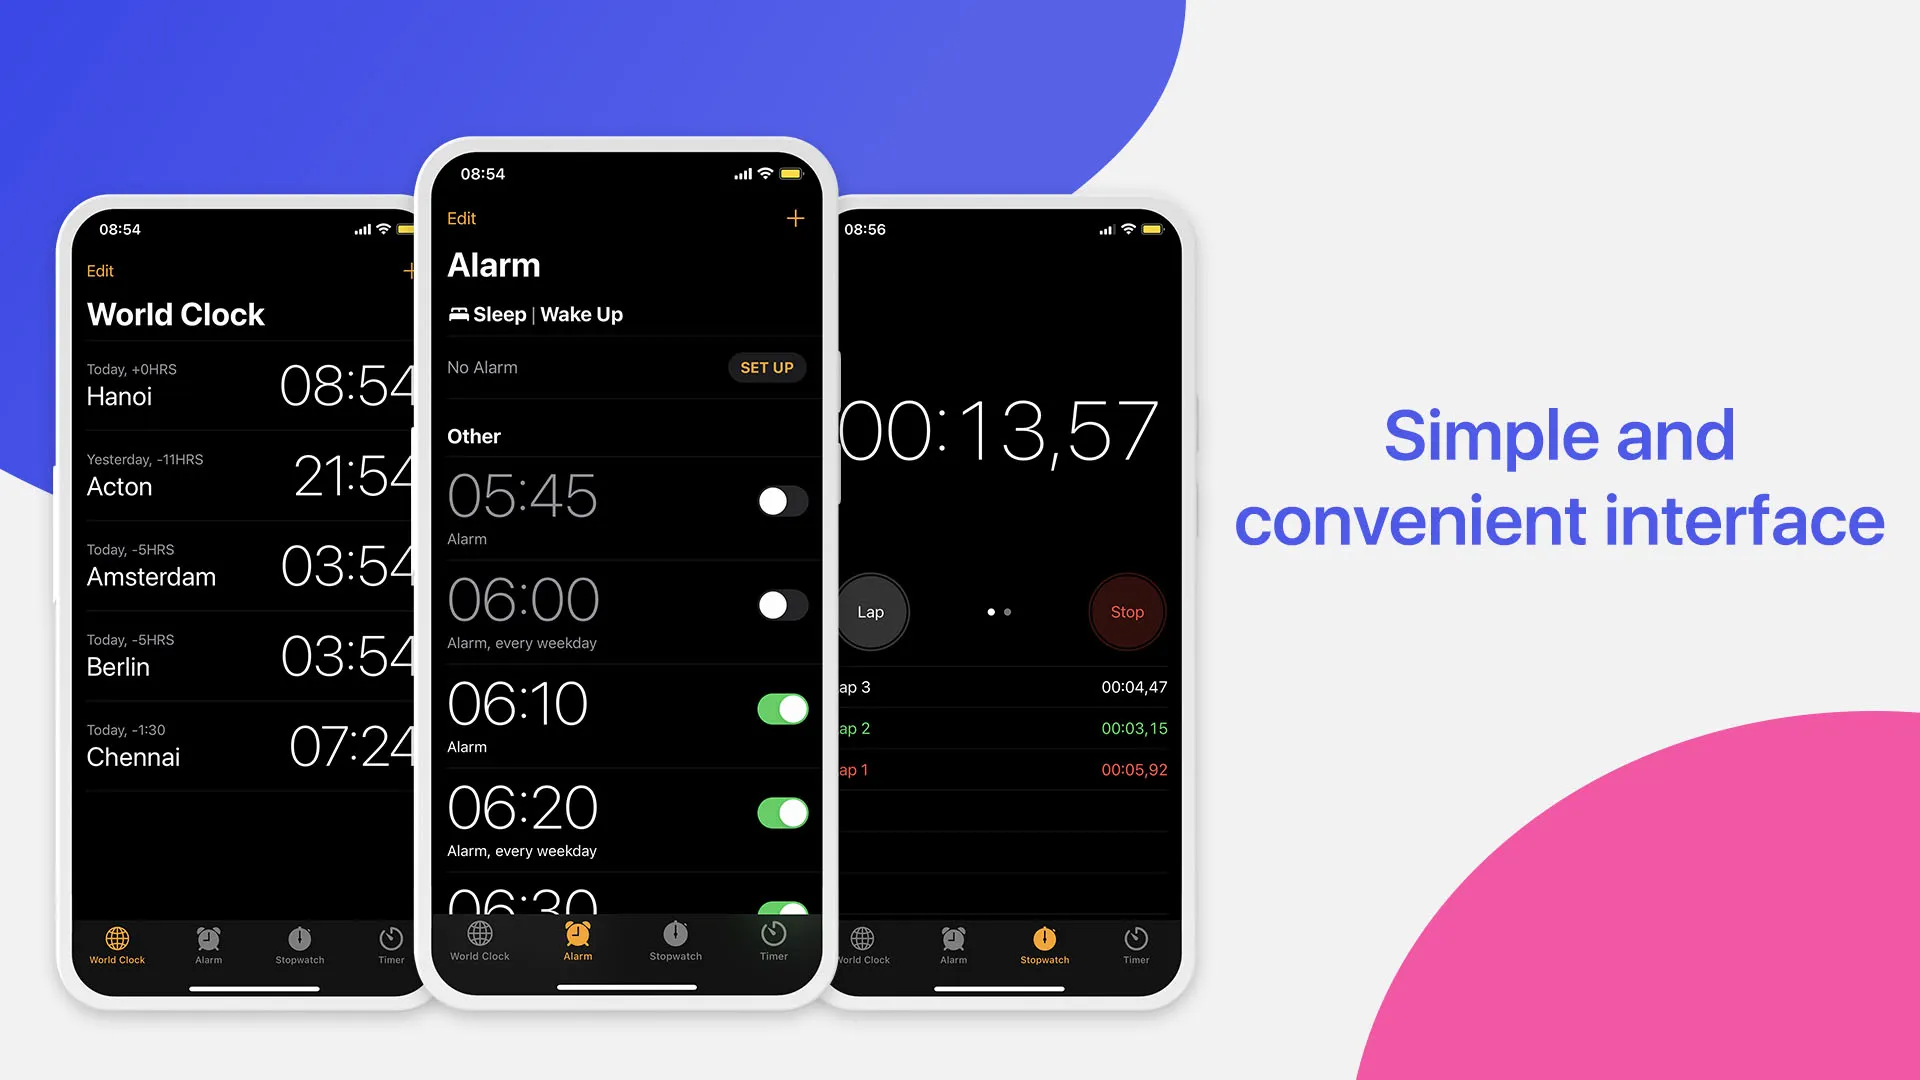Drag the stopwatch progress indicator
The image size is (1920, 1080).
998,612
